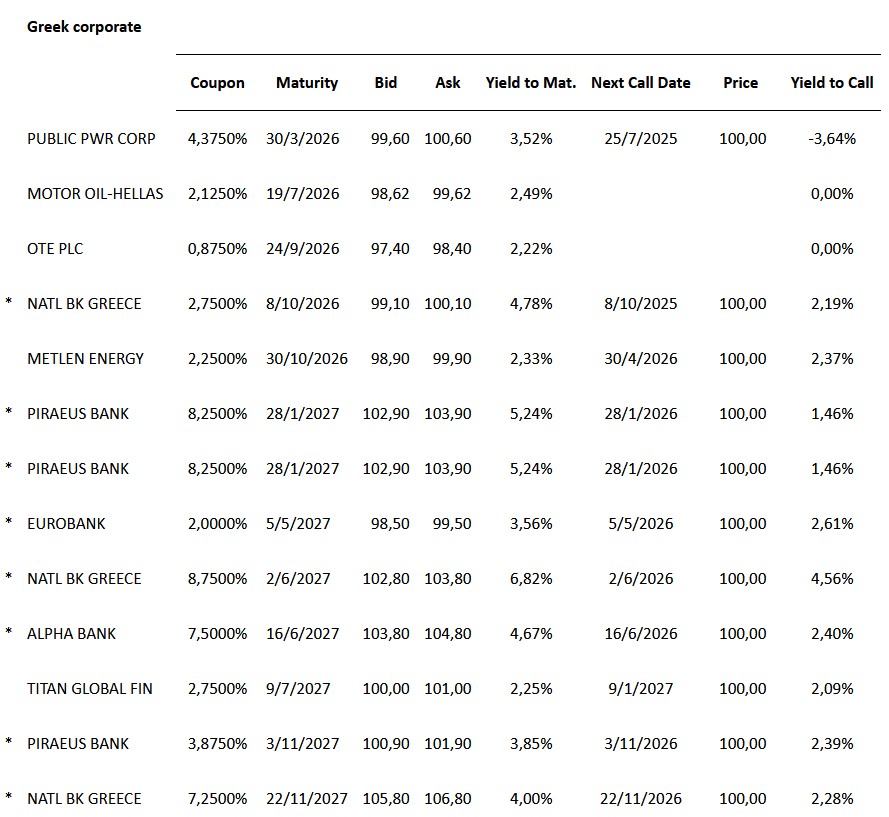Screen dimensions: 889x817
Task: Click the Yield to Mat. header
Action: pos(531,83)
